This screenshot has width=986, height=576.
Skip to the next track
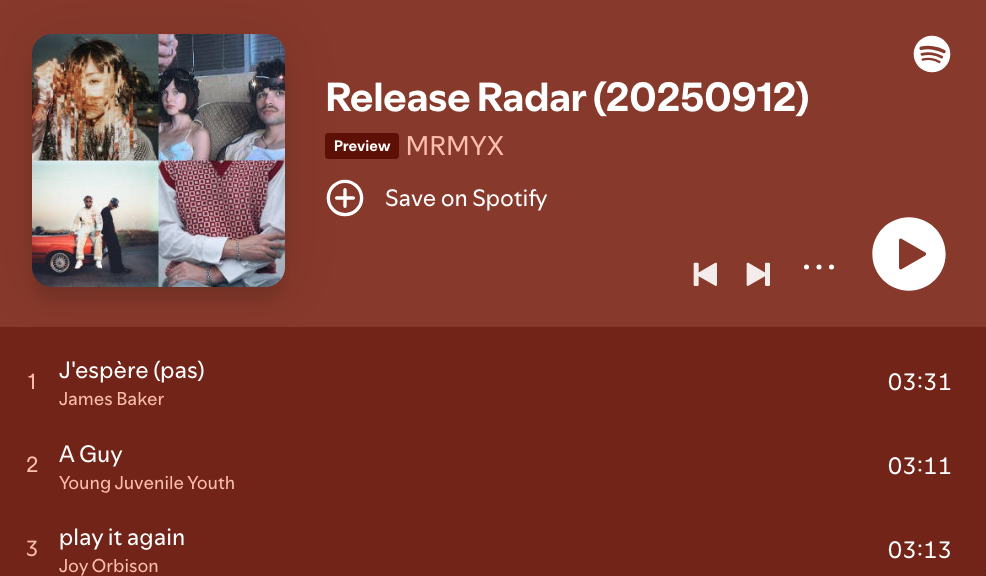pos(758,274)
